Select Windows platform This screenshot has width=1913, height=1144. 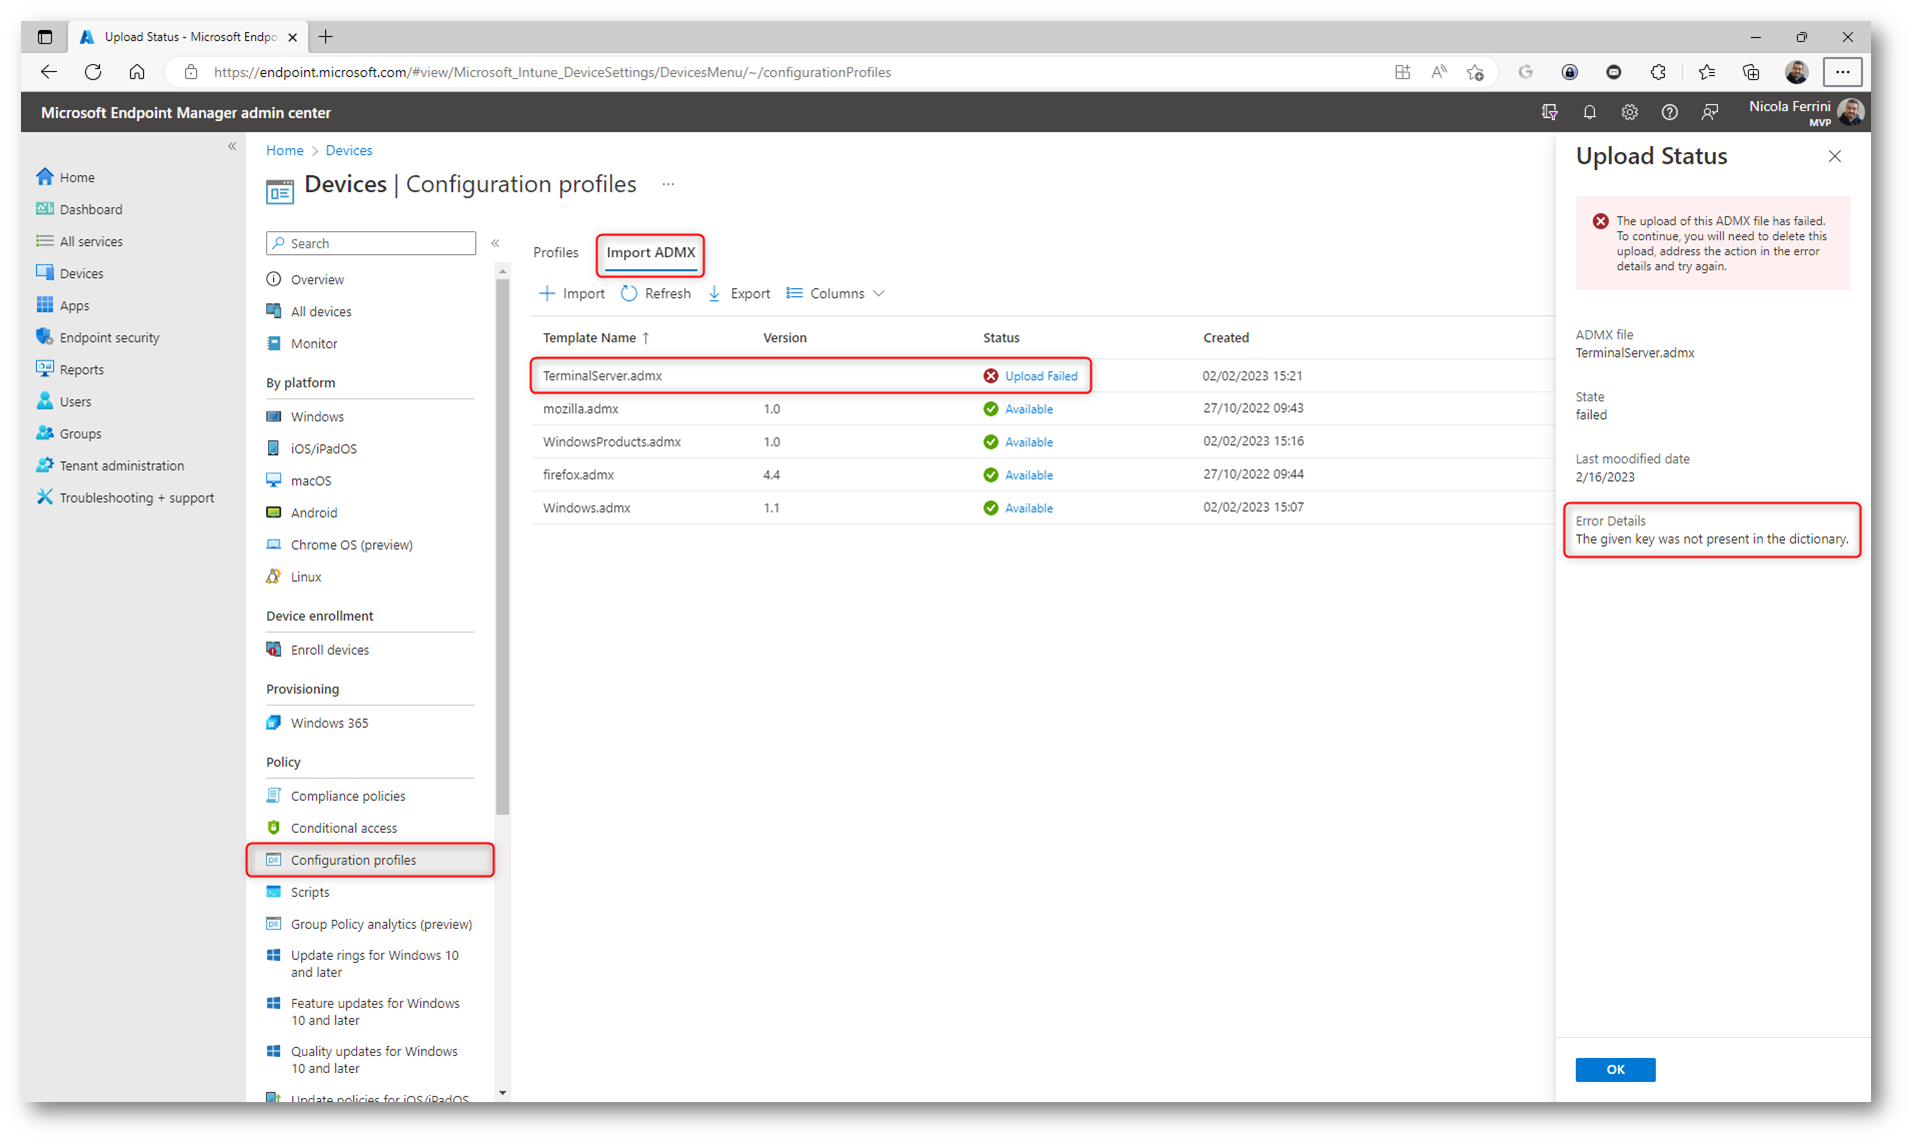[317, 416]
